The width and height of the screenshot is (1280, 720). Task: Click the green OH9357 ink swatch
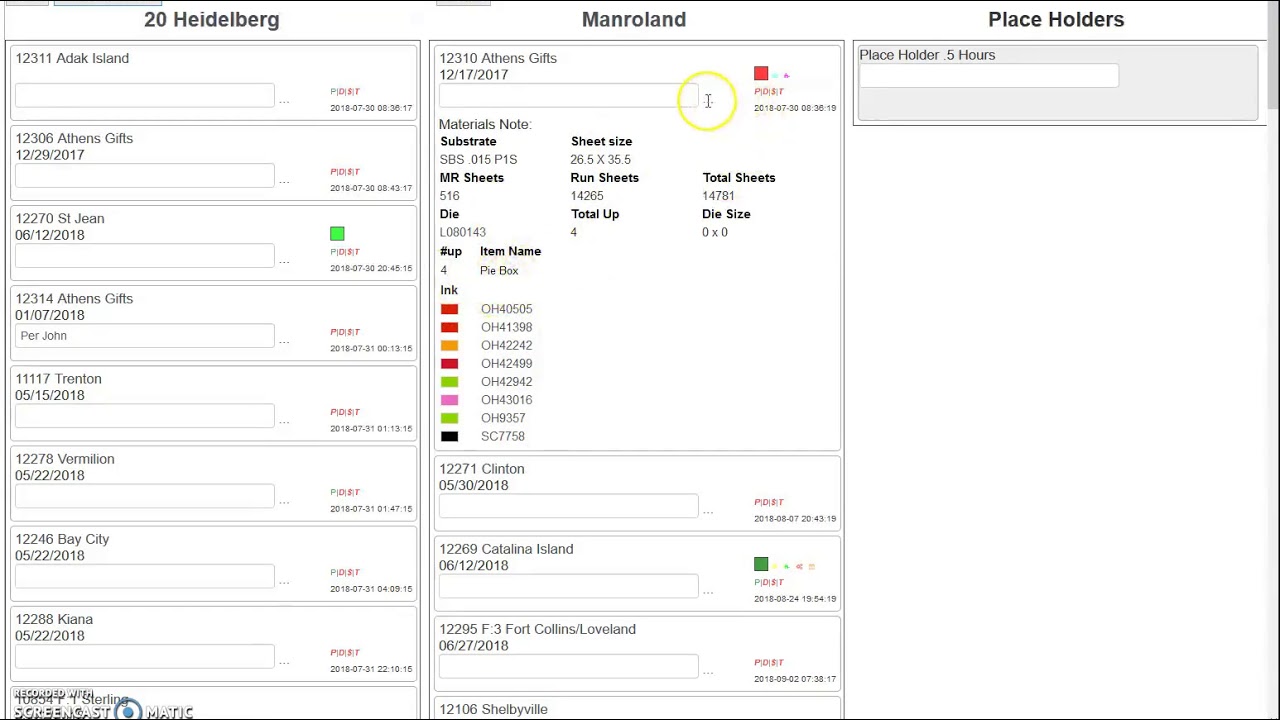pos(449,418)
